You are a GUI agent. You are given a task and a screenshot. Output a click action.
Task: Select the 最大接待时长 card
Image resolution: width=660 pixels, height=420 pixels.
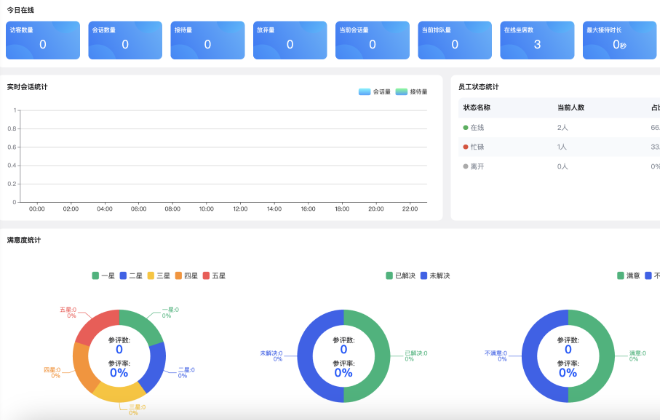618,39
